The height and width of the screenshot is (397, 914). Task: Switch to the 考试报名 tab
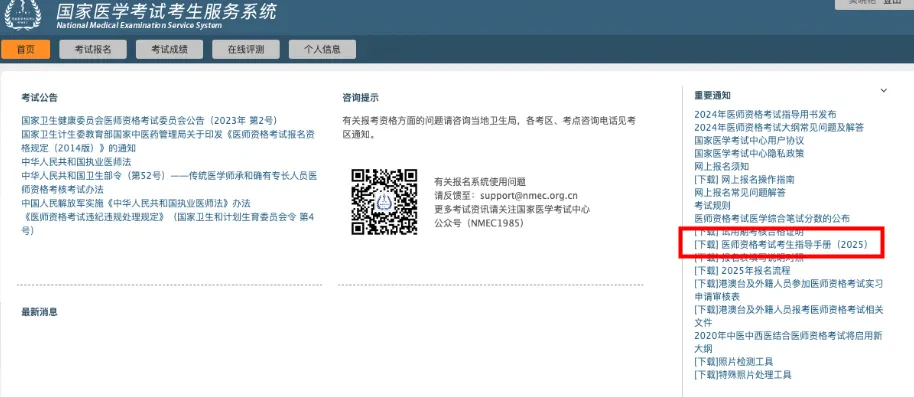pyautogui.click(x=93, y=50)
